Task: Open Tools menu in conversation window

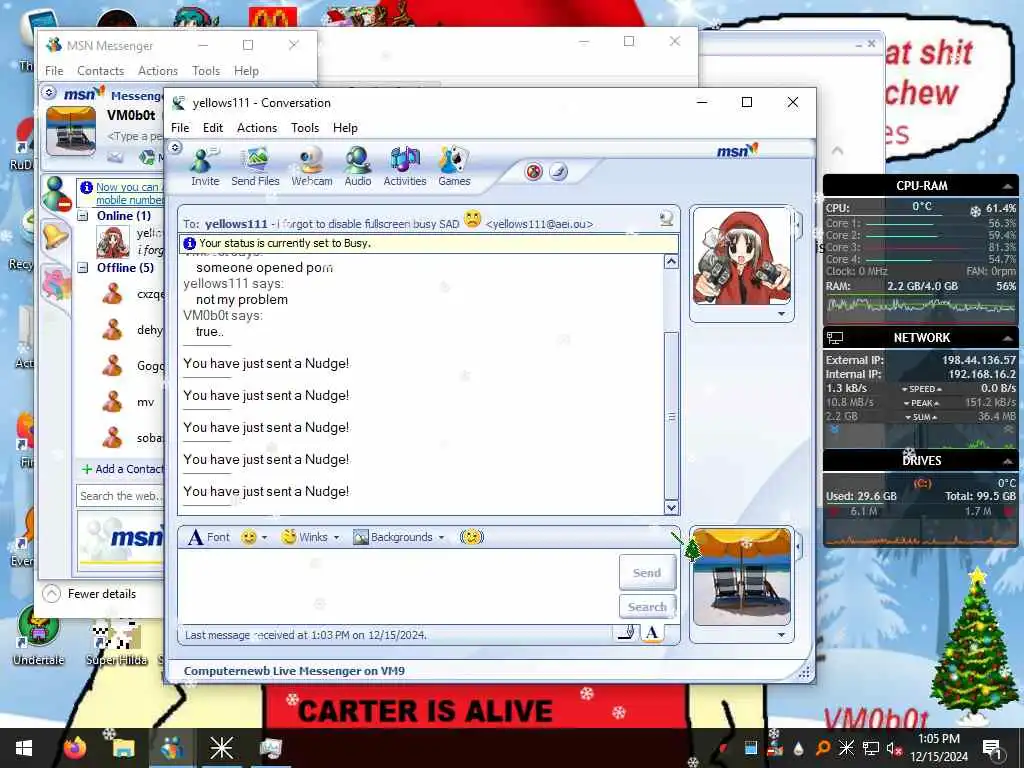Action: click(x=305, y=128)
